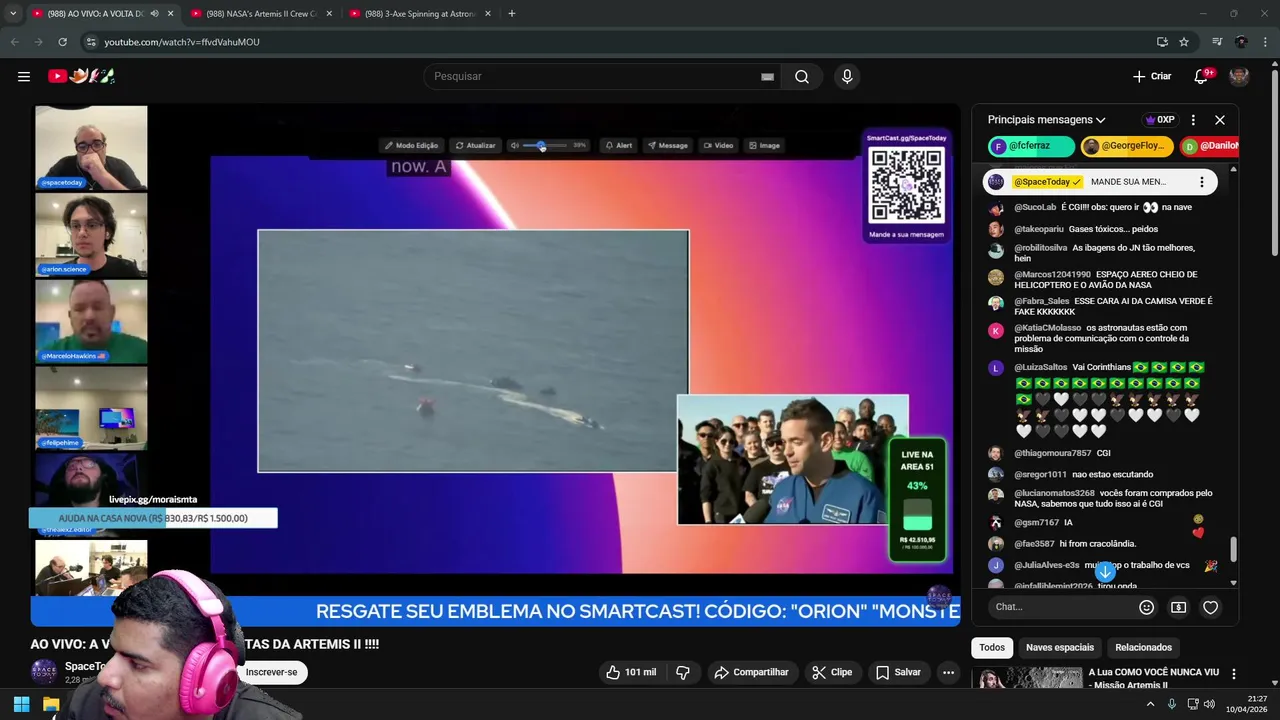Open the Super Chat dollar icon
The image size is (1280, 720).
[1179, 607]
